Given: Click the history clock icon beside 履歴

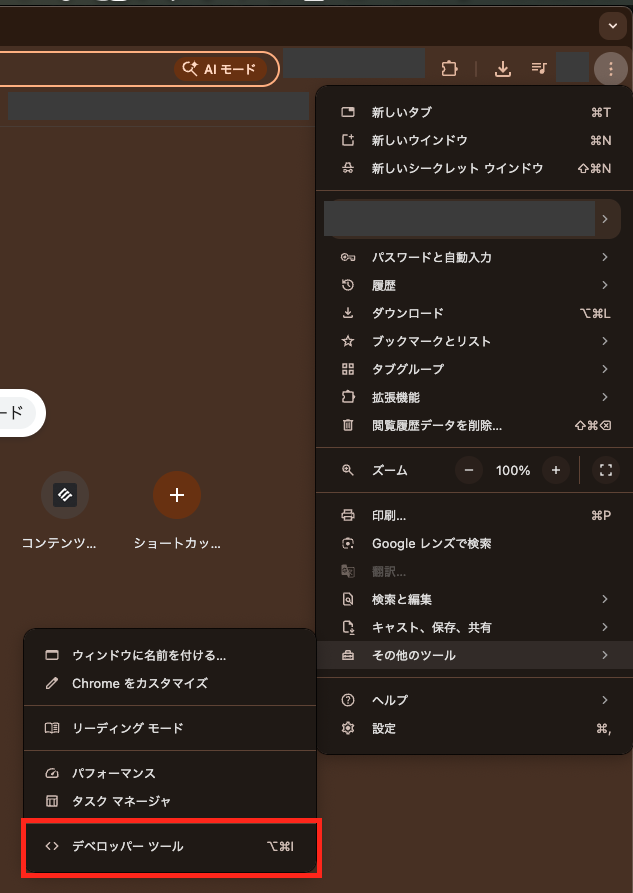Looking at the screenshot, I should (x=348, y=285).
